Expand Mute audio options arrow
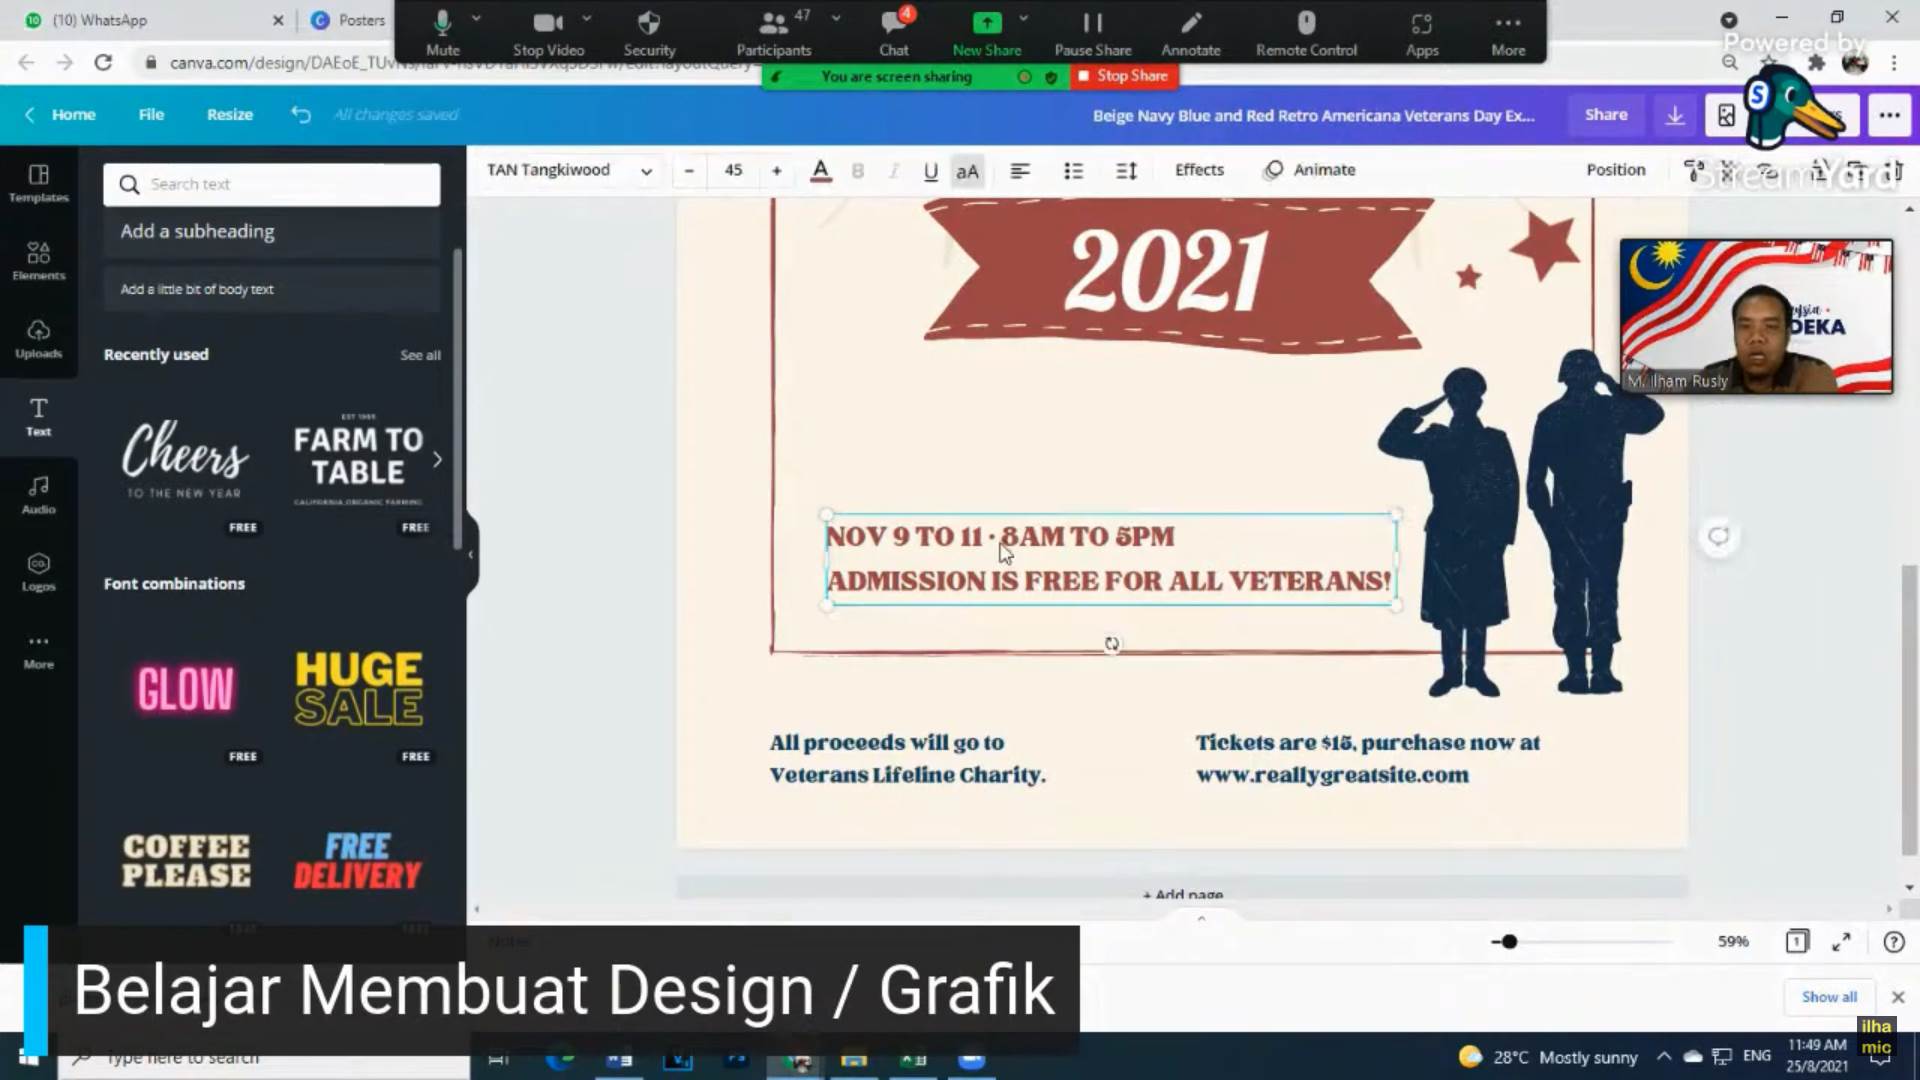 pos(476,18)
